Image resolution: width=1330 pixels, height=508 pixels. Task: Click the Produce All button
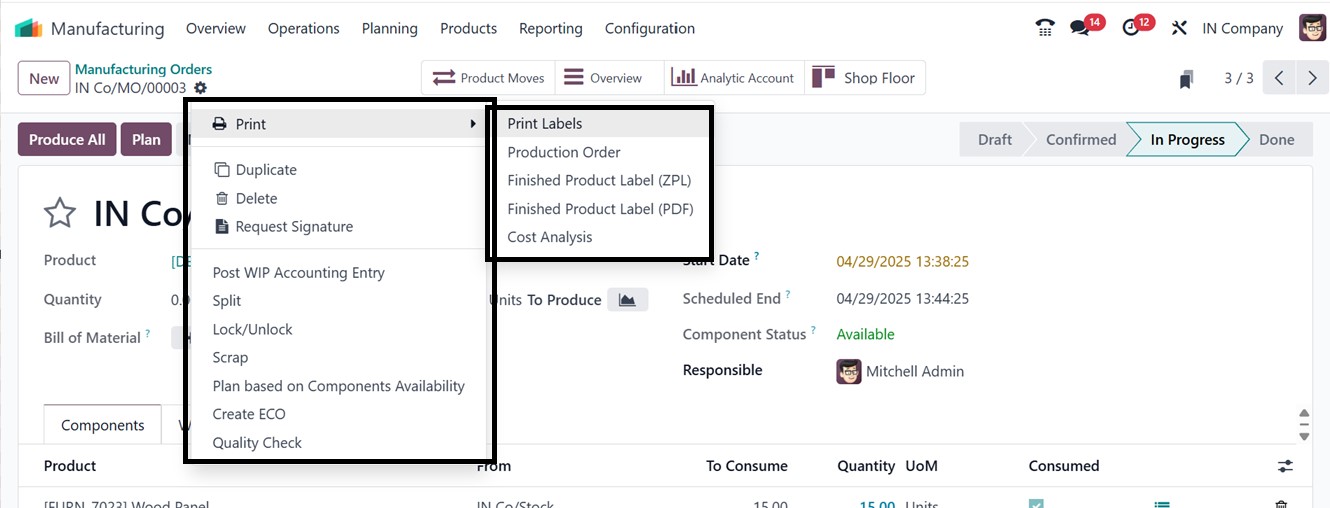pyautogui.click(x=67, y=140)
